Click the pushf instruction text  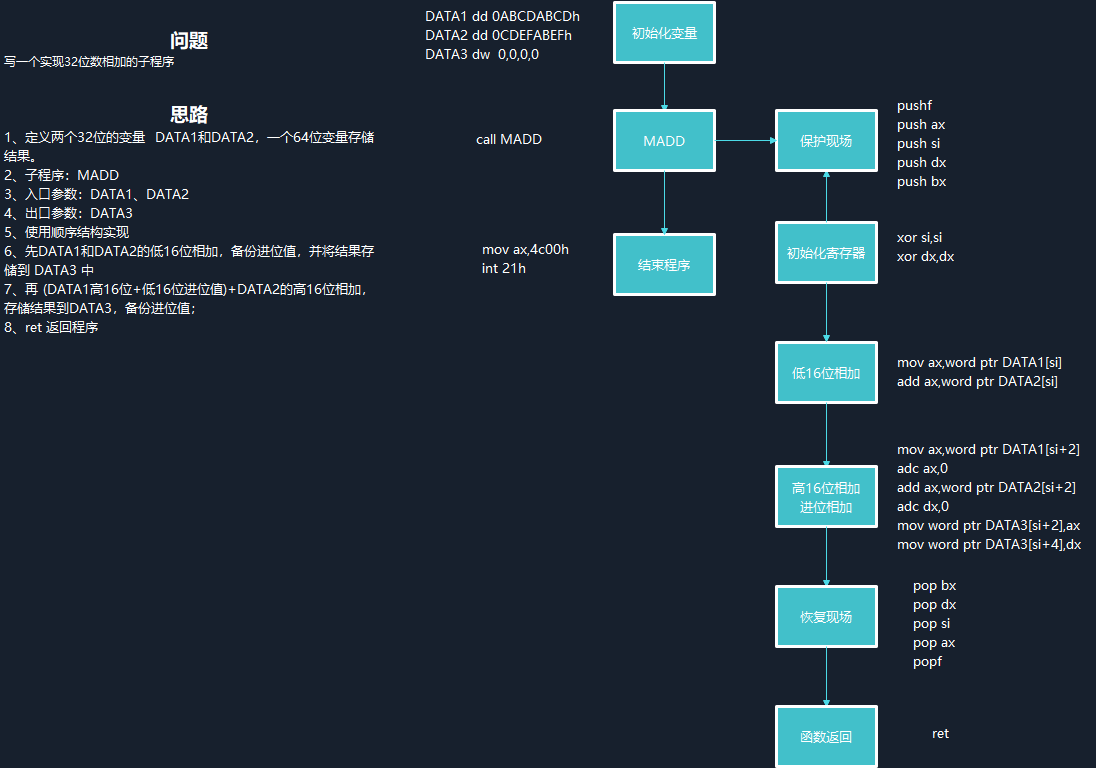pyautogui.click(x=914, y=106)
